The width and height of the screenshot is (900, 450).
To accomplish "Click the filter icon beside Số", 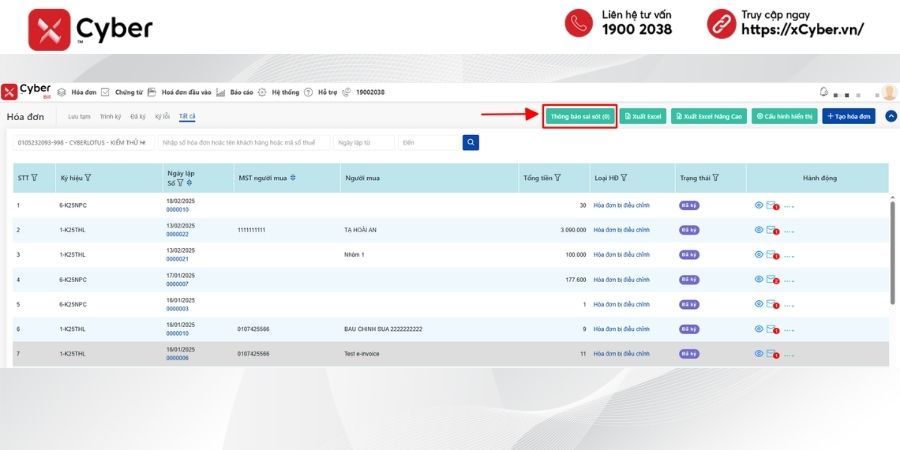I will (x=180, y=183).
